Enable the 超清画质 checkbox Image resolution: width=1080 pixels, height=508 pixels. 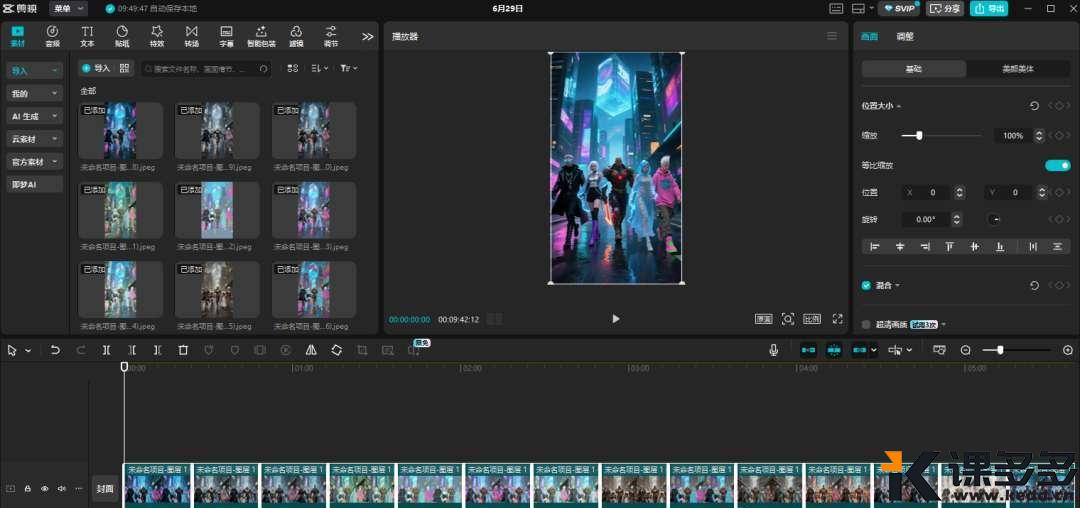click(x=866, y=324)
